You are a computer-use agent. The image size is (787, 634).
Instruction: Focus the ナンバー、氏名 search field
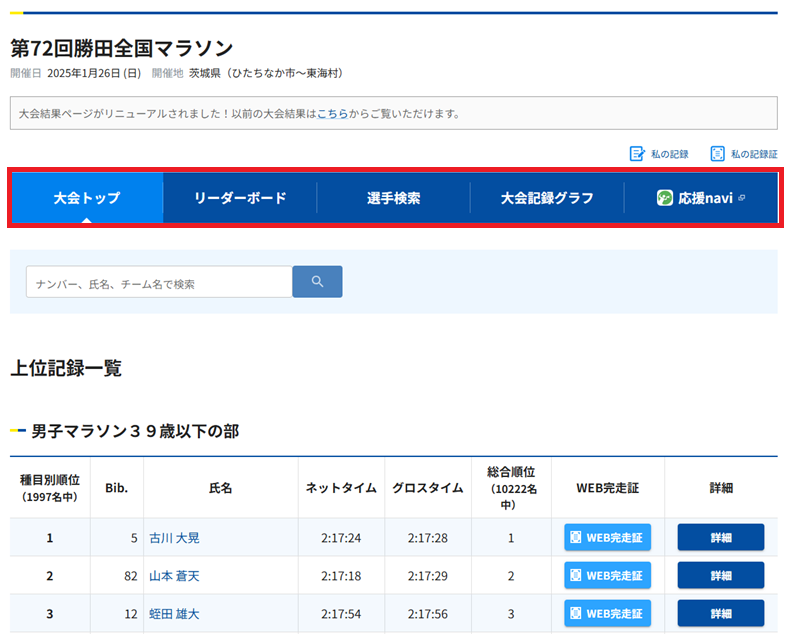pyautogui.click(x=159, y=283)
